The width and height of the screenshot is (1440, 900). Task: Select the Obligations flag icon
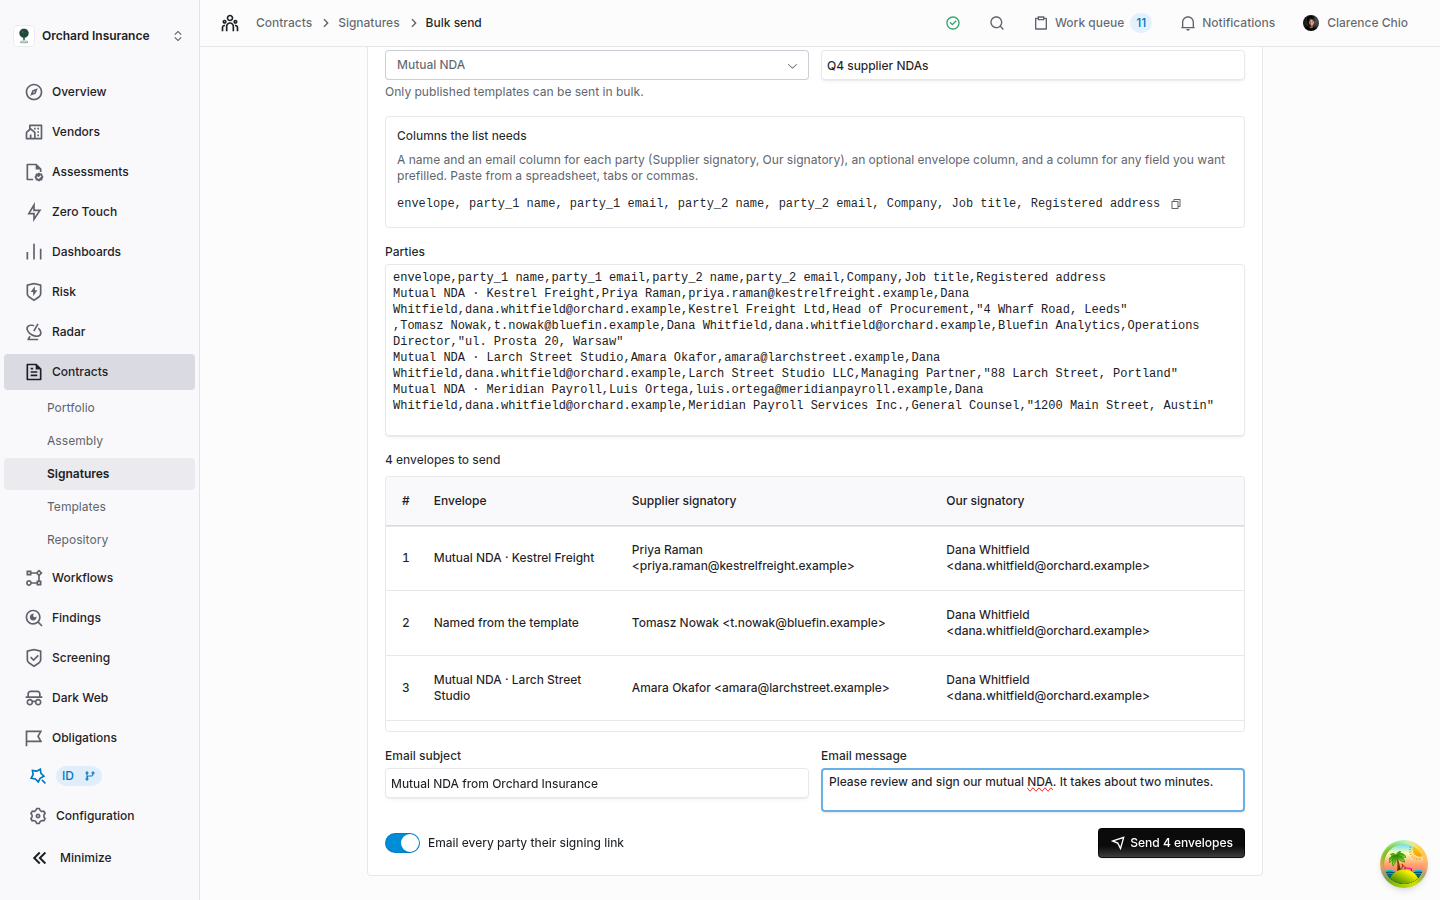(x=34, y=738)
